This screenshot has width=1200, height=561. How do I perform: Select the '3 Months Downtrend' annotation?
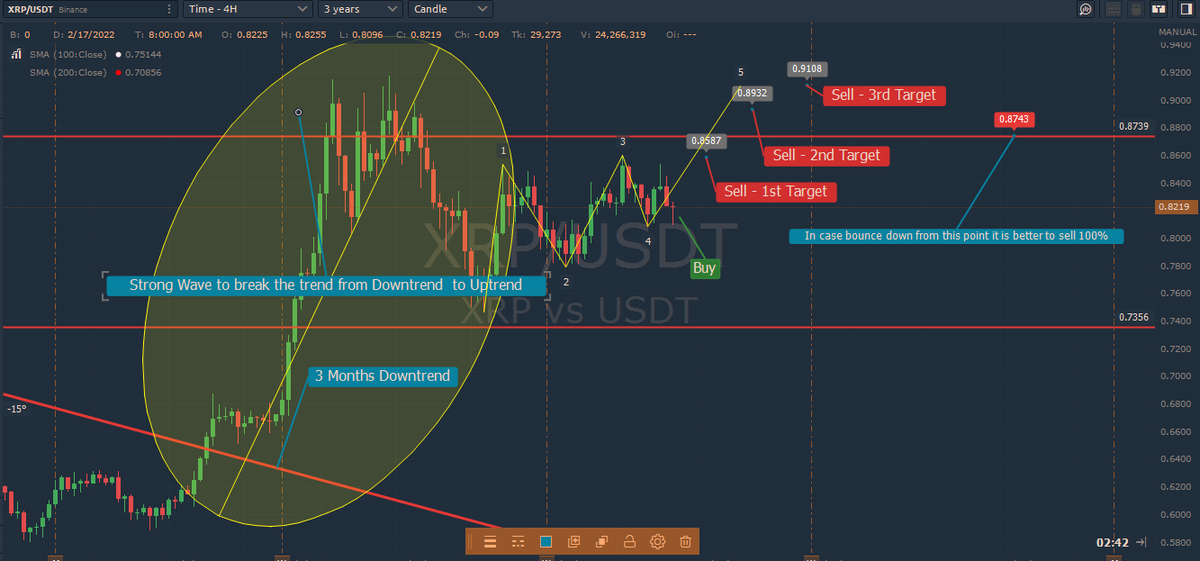(x=382, y=376)
